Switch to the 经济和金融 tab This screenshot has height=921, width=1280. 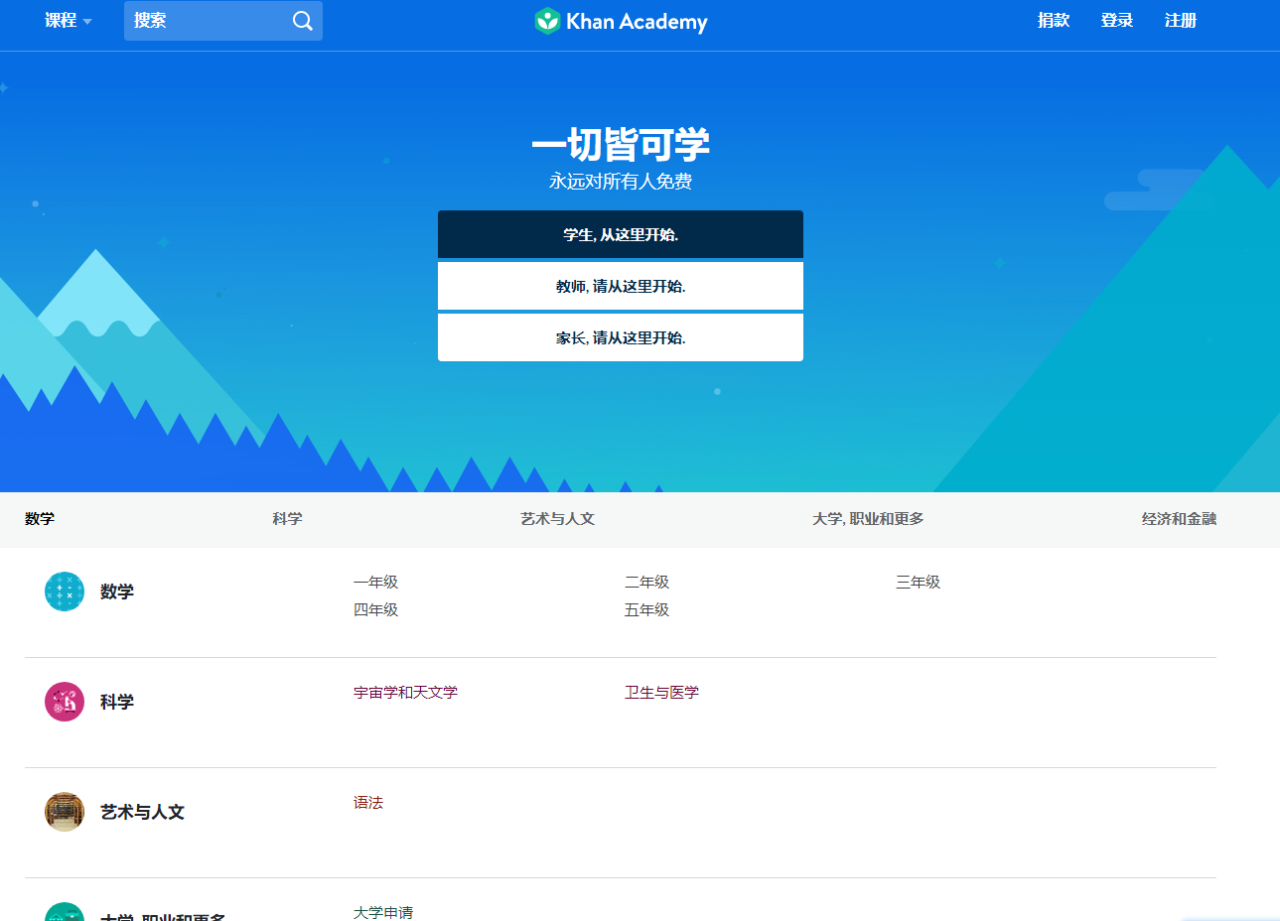1179,519
